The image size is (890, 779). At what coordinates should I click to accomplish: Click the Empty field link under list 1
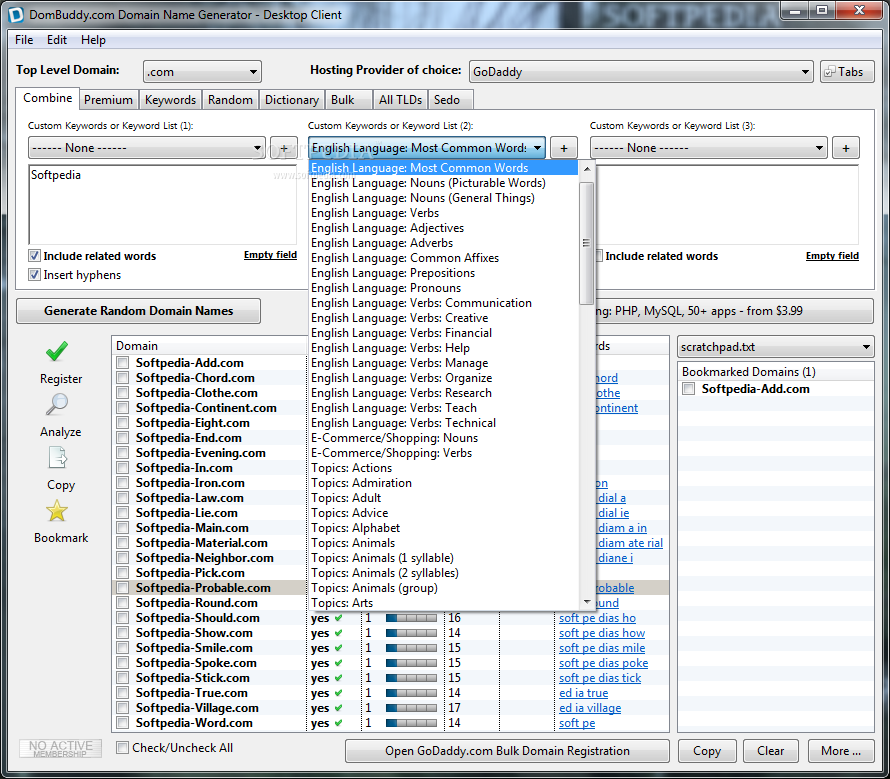[270, 255]
